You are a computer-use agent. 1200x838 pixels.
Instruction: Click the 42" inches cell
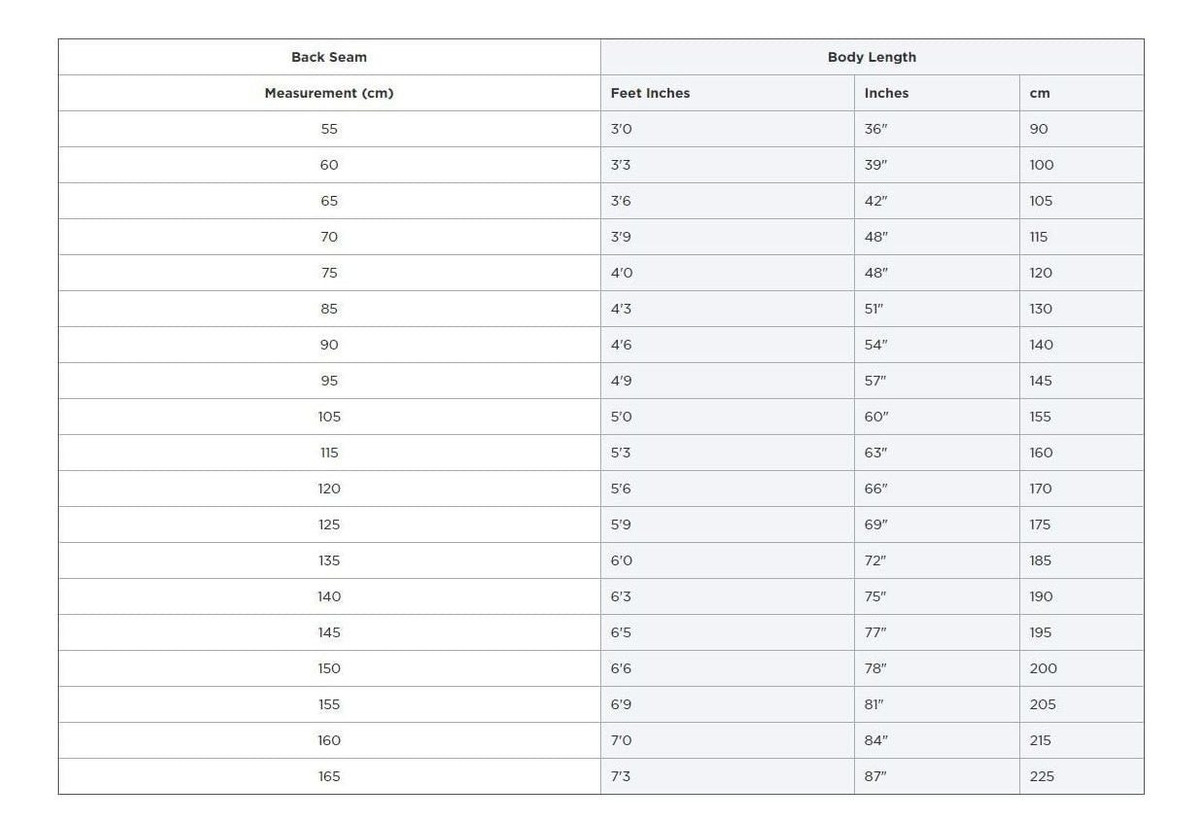tap(876, 201)
